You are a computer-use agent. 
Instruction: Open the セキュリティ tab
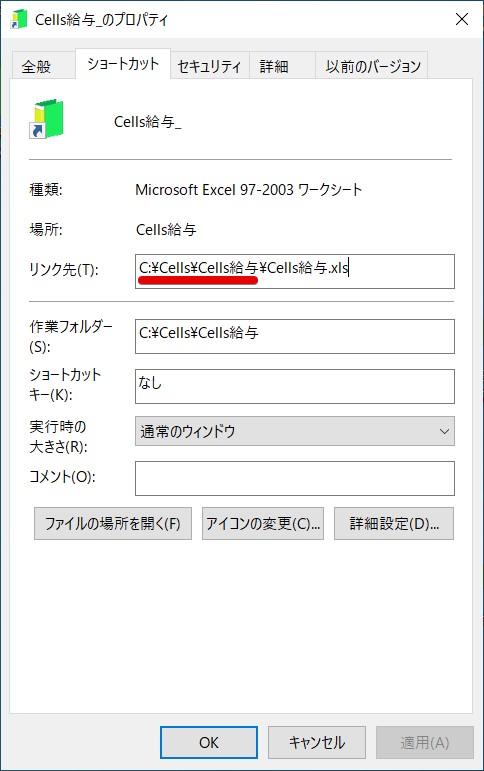(210, 65)
